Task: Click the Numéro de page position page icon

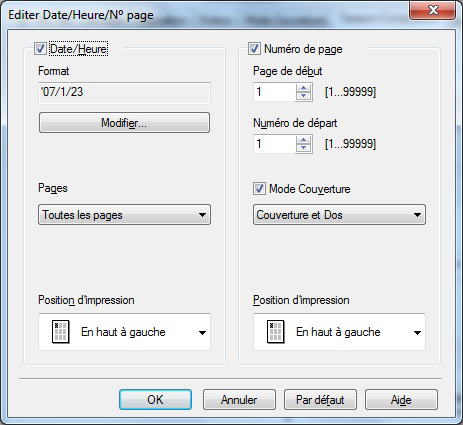Action: [276, 332]
